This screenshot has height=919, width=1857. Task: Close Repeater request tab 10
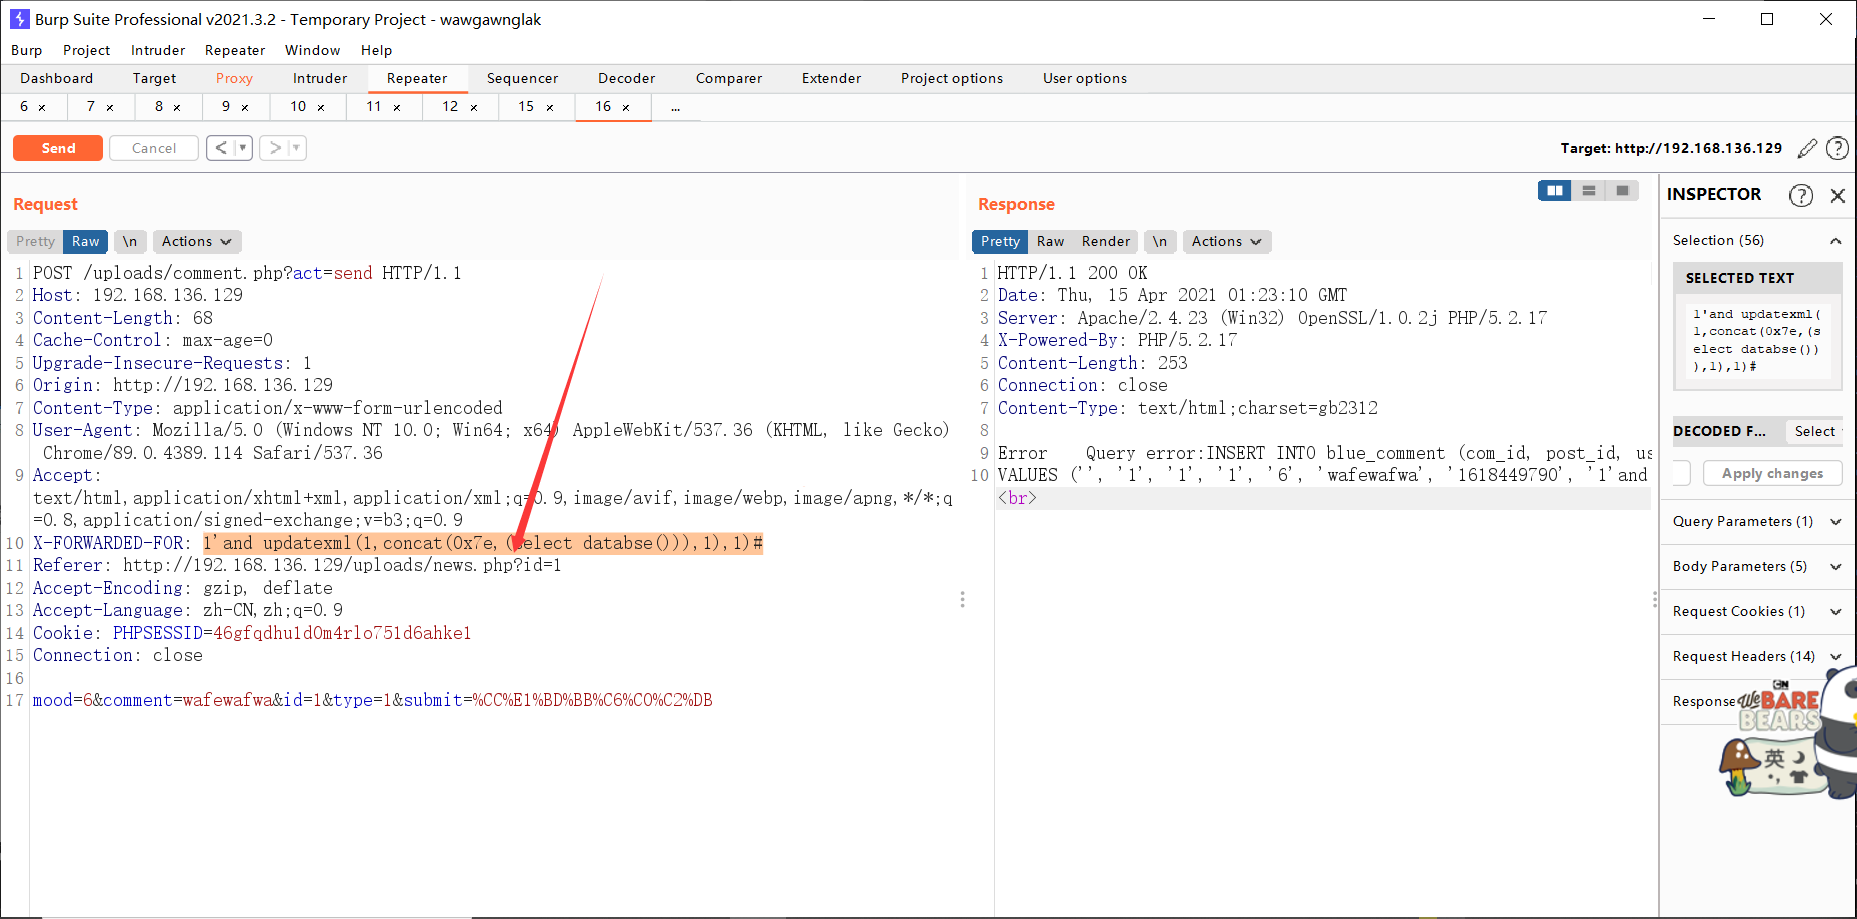pyautogui.click(x=321, y=107)
